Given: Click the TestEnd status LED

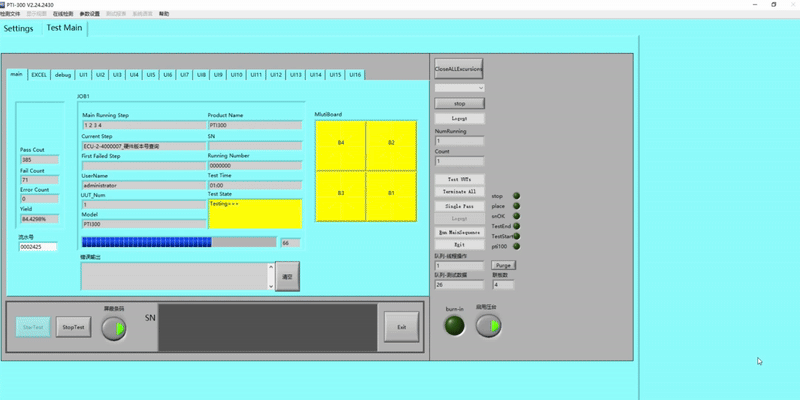Looking at the screenshot, I should [517, 226].
